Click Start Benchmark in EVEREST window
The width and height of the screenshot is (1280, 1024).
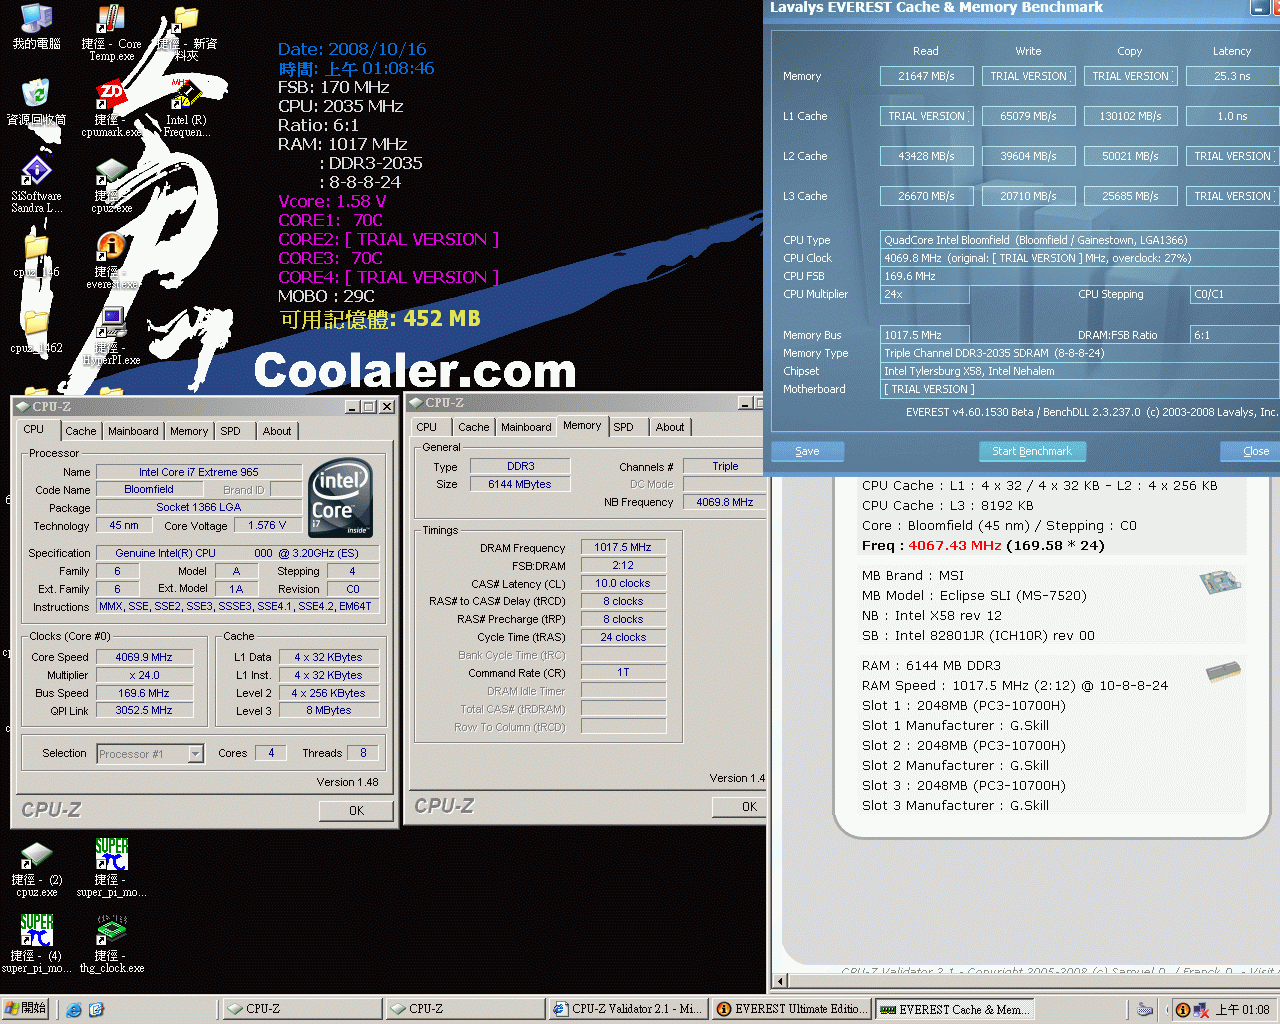[1032, 451]
